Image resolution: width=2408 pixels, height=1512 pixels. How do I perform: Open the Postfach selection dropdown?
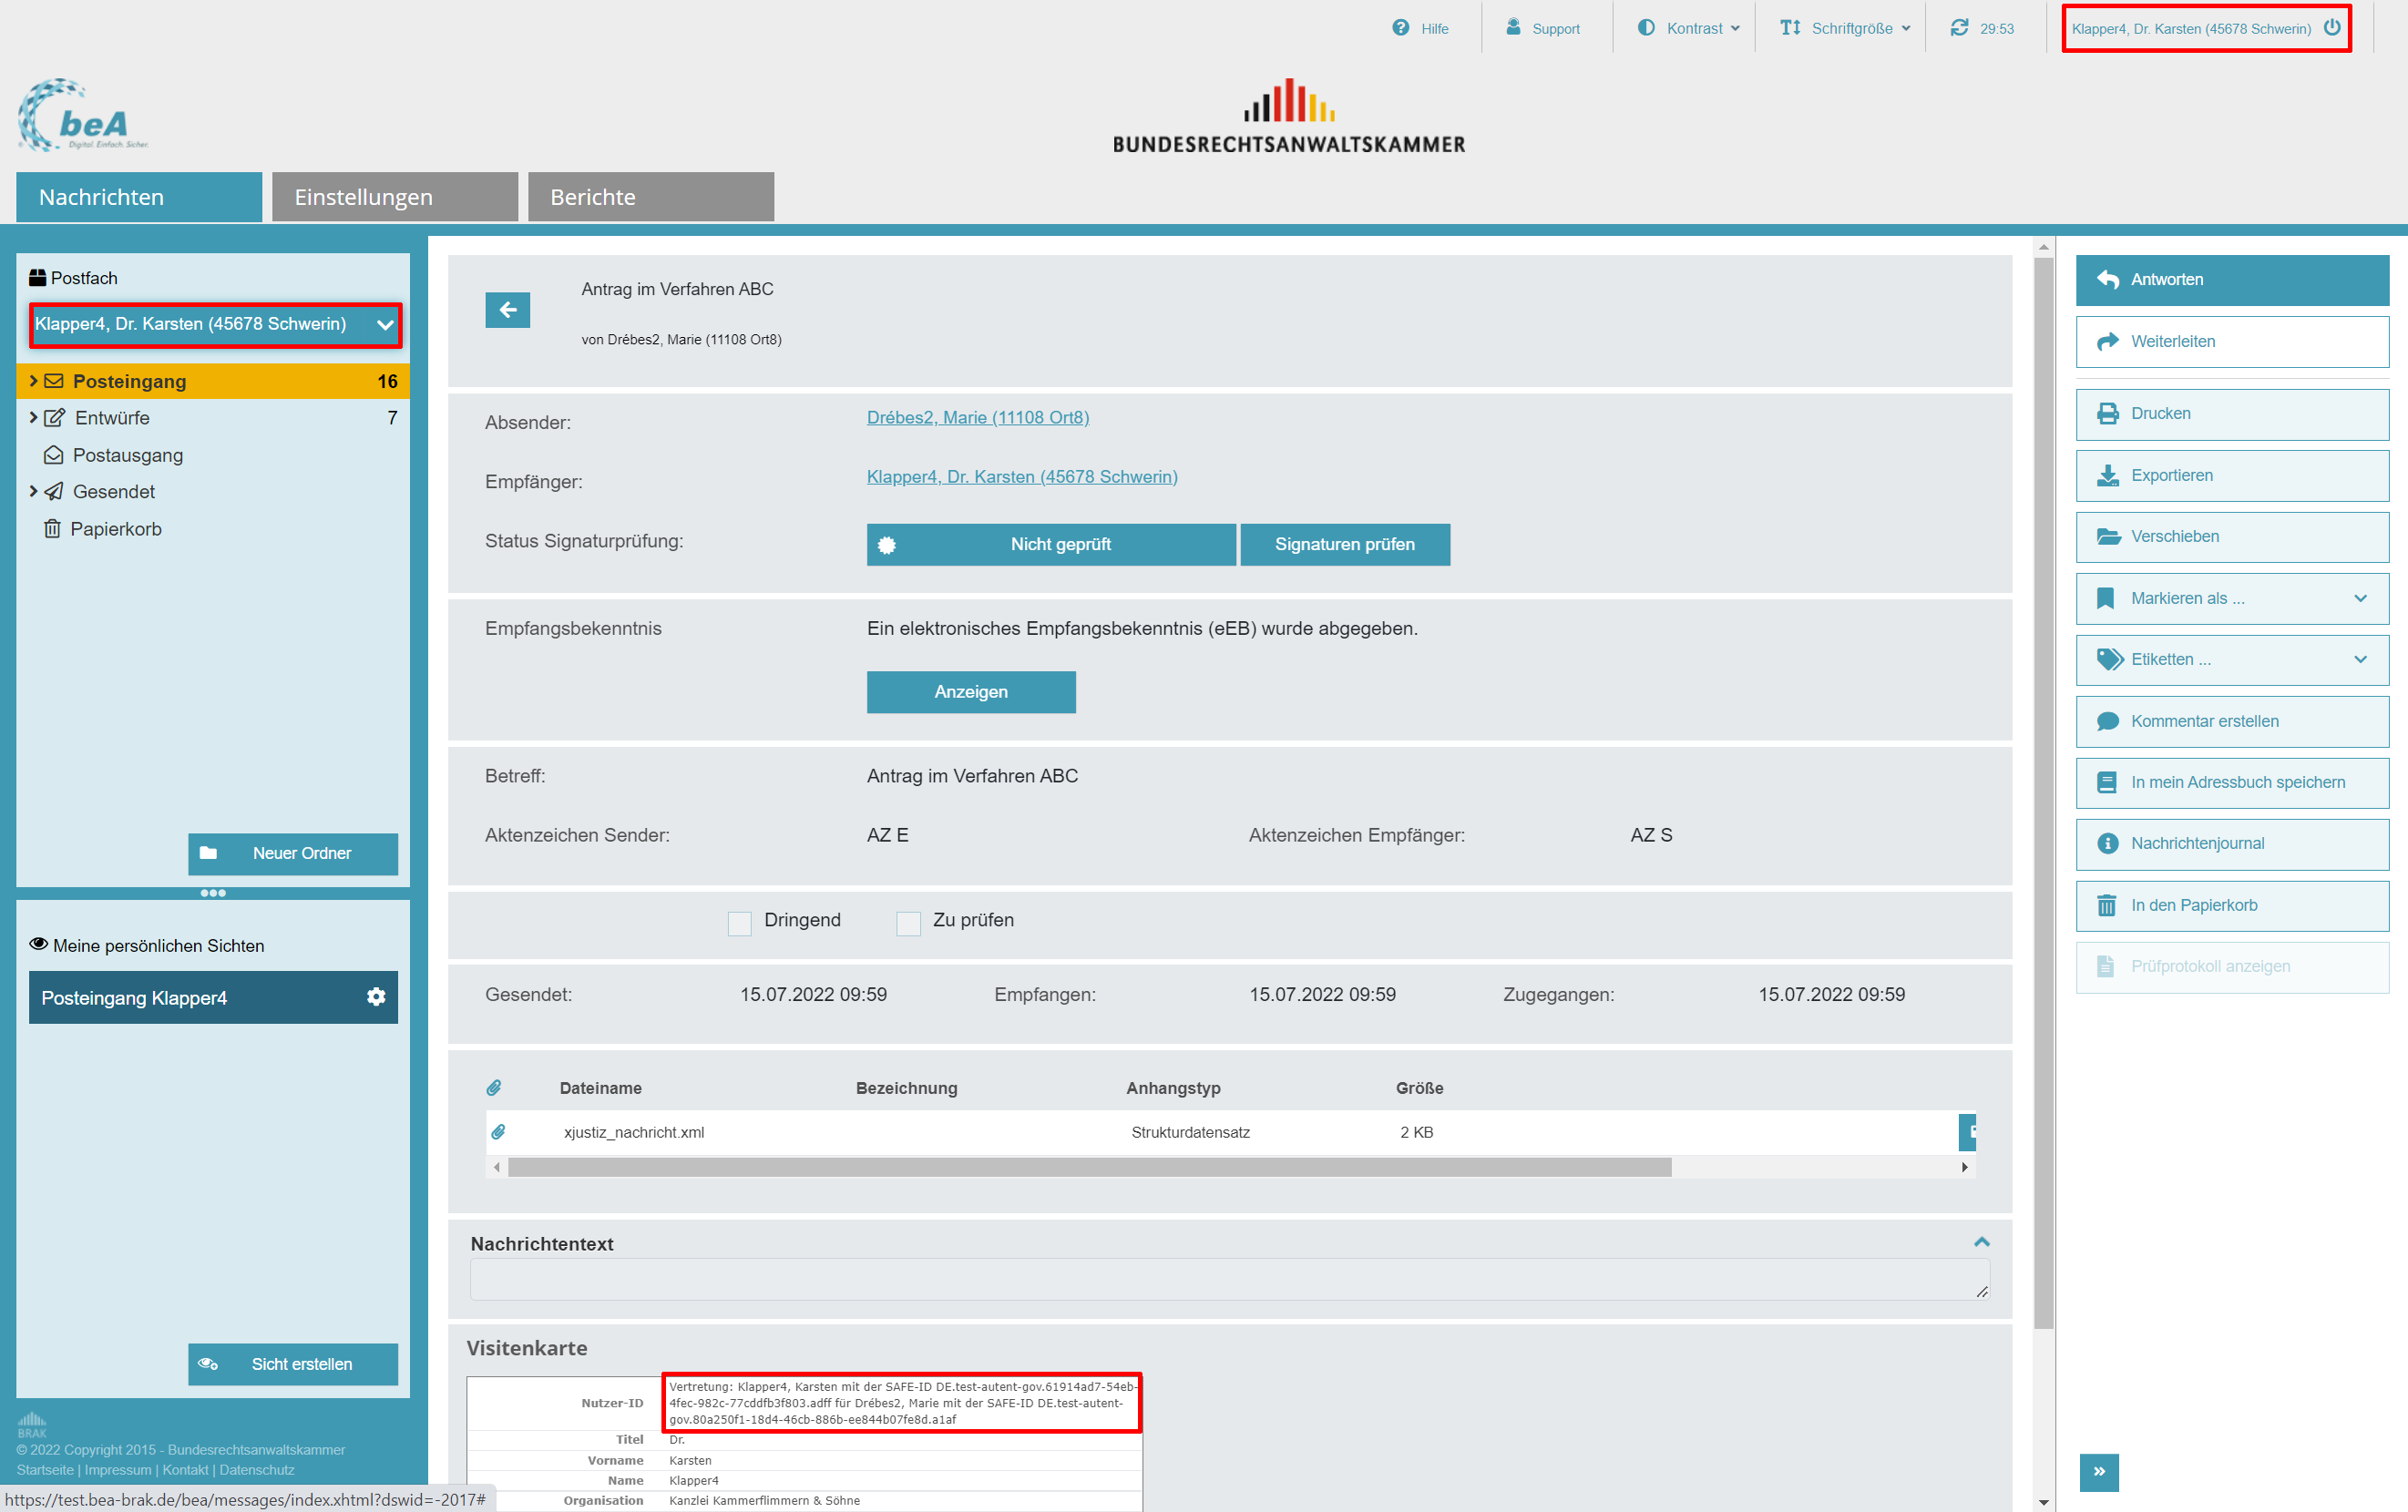click(215, 325)
